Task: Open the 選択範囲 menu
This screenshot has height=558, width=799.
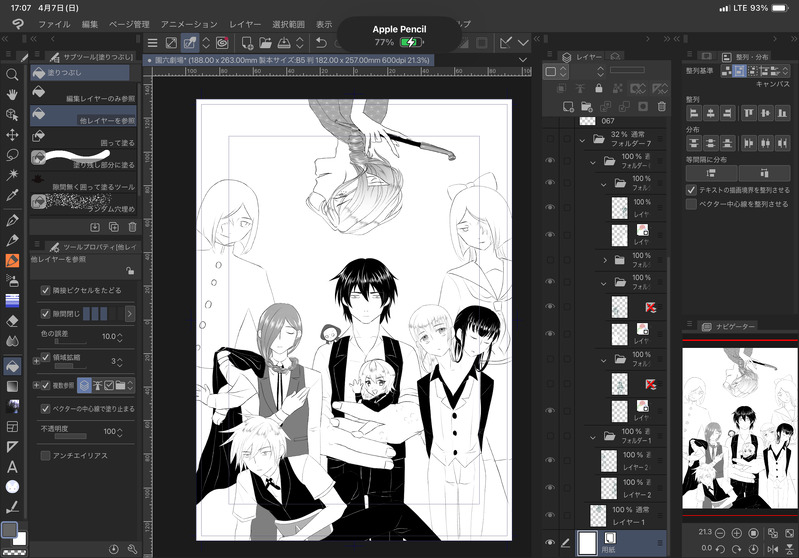Action: (x=288, y=24)
